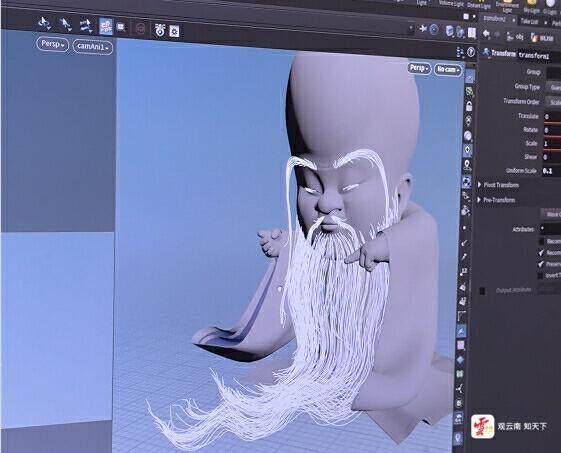The width and height of the screenshot is (561, 453).
Task: Click the Shear value field
Action: 551,157
